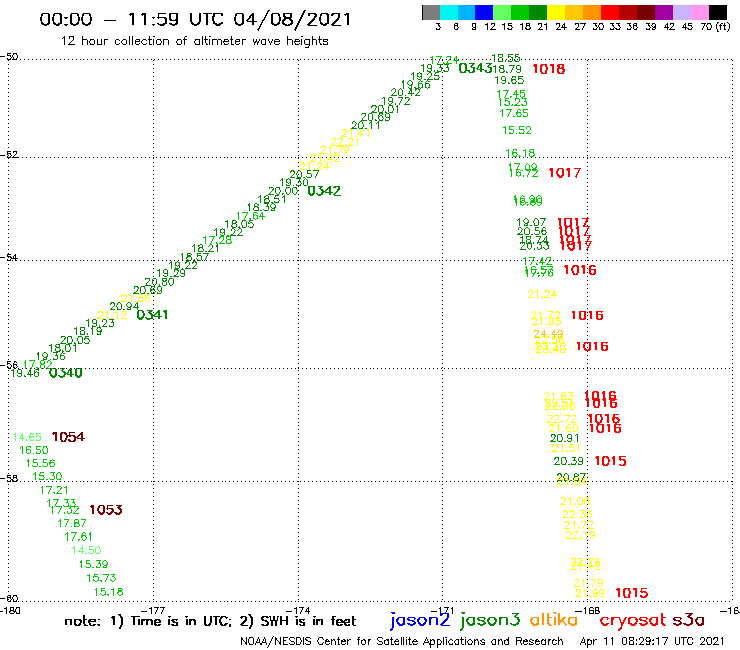Click the latitude axis label -58
The image size is (740, 650).
click(x=9, y=478)
